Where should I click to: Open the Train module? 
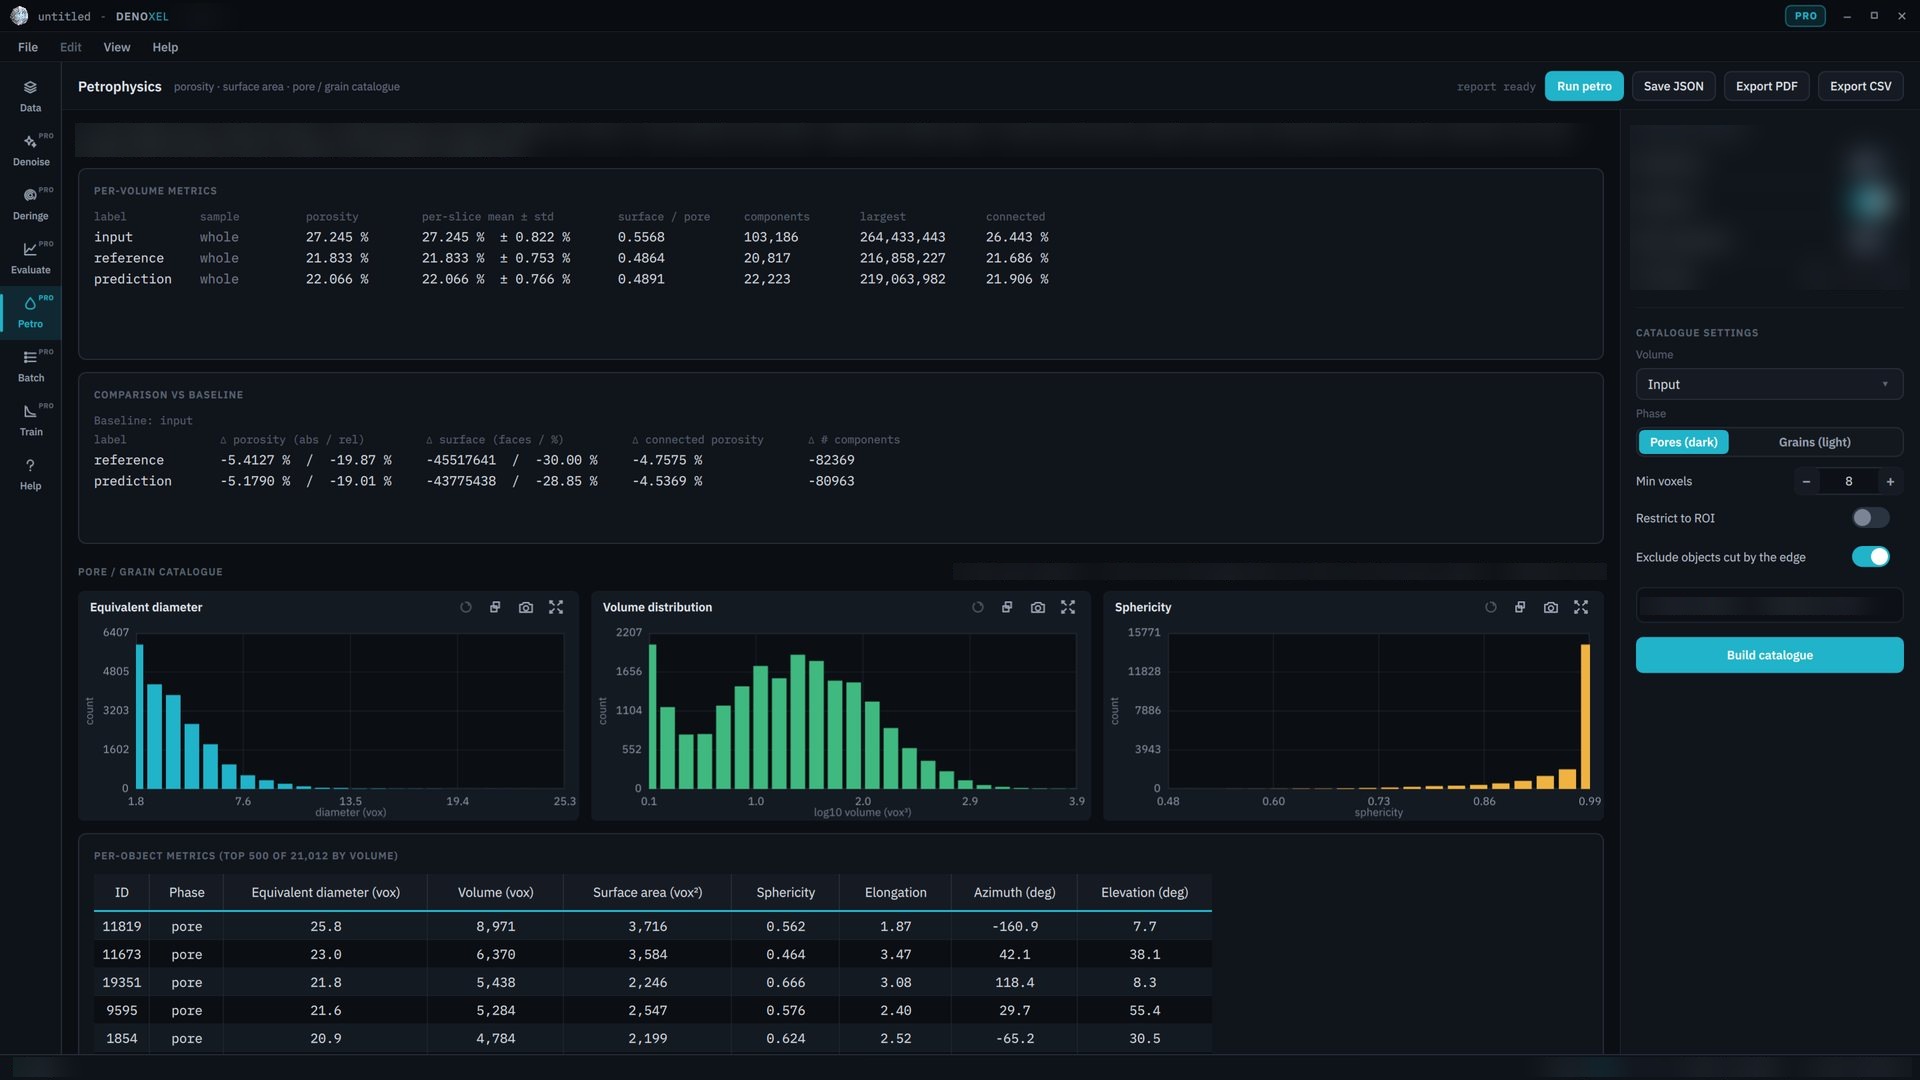pyautogui.click(x=30, y=420)
